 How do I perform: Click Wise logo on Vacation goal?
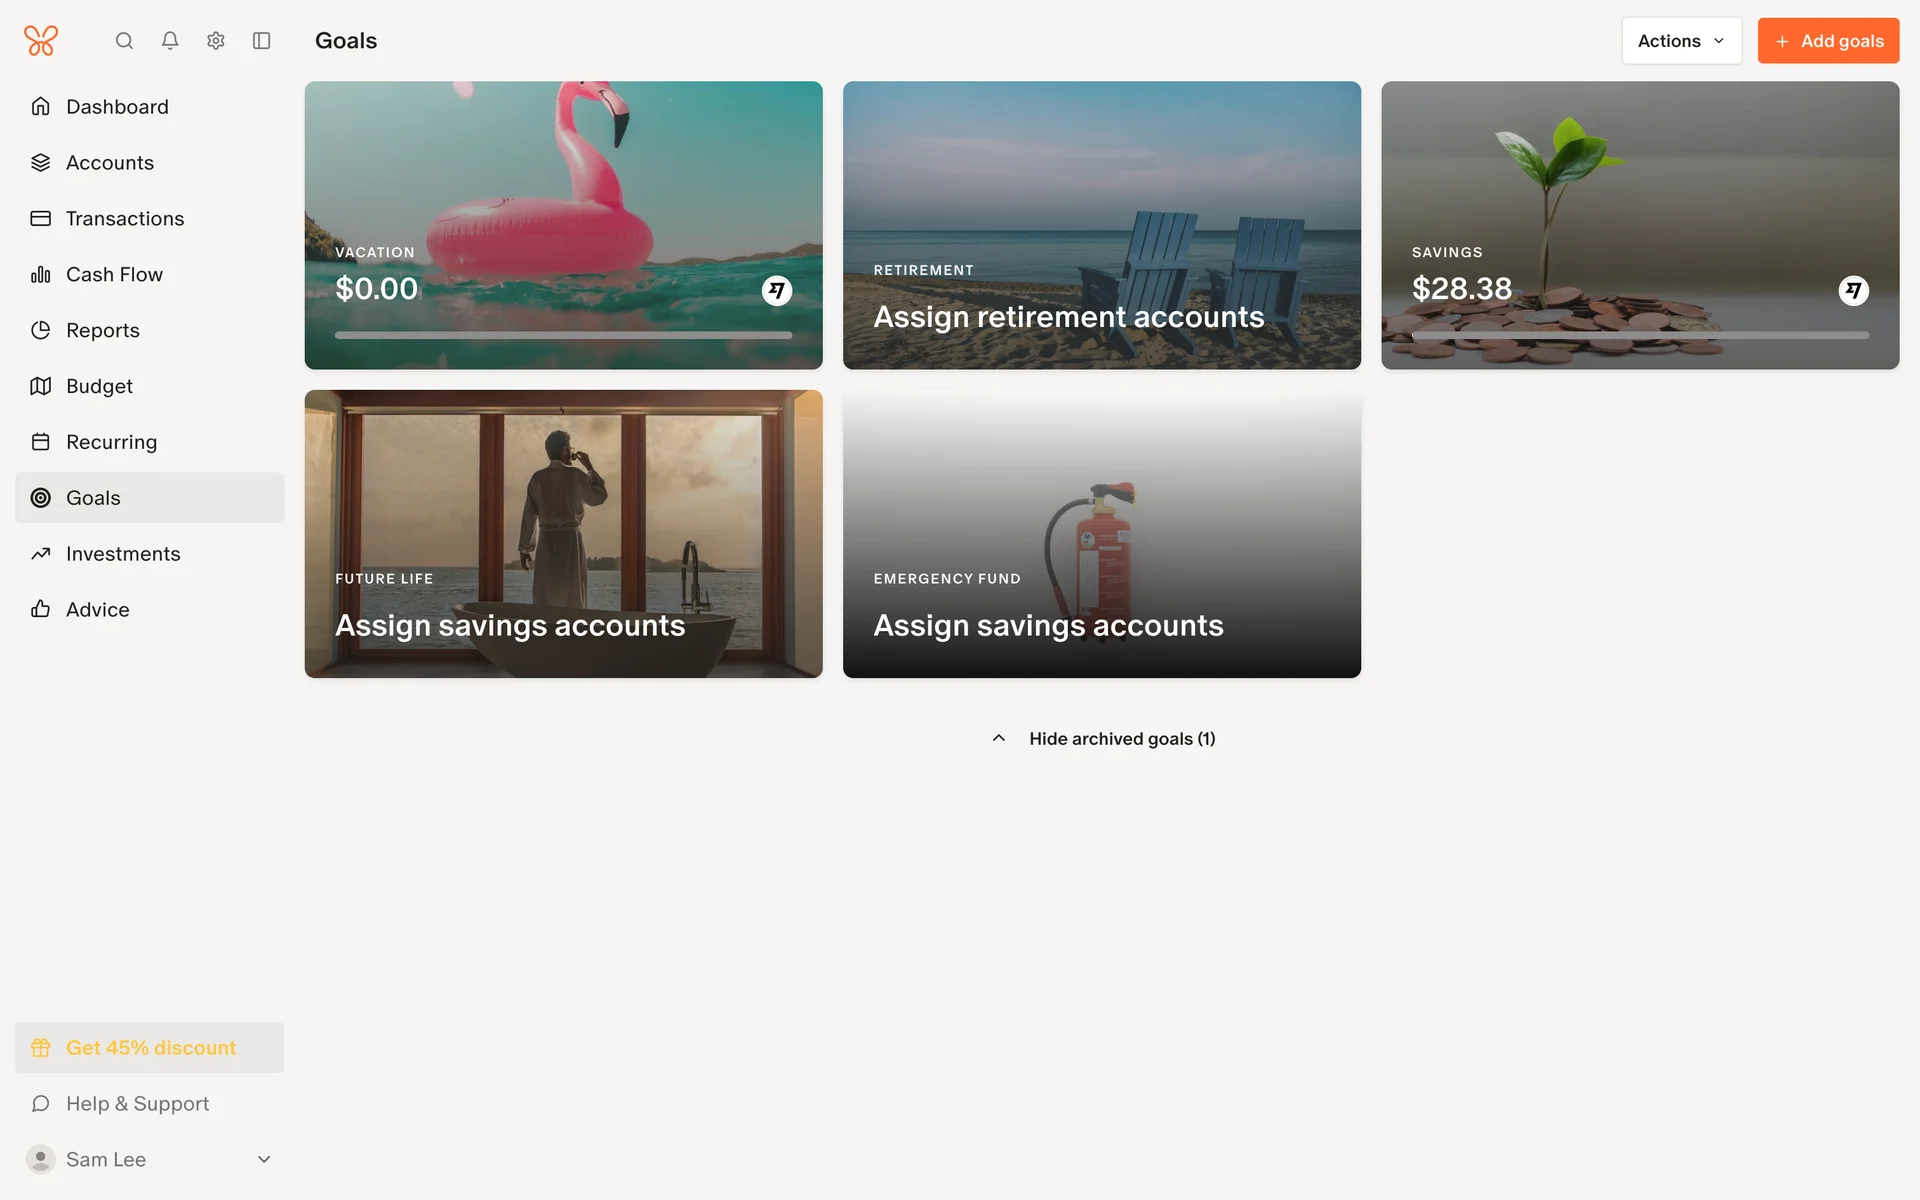pos(777,291)
